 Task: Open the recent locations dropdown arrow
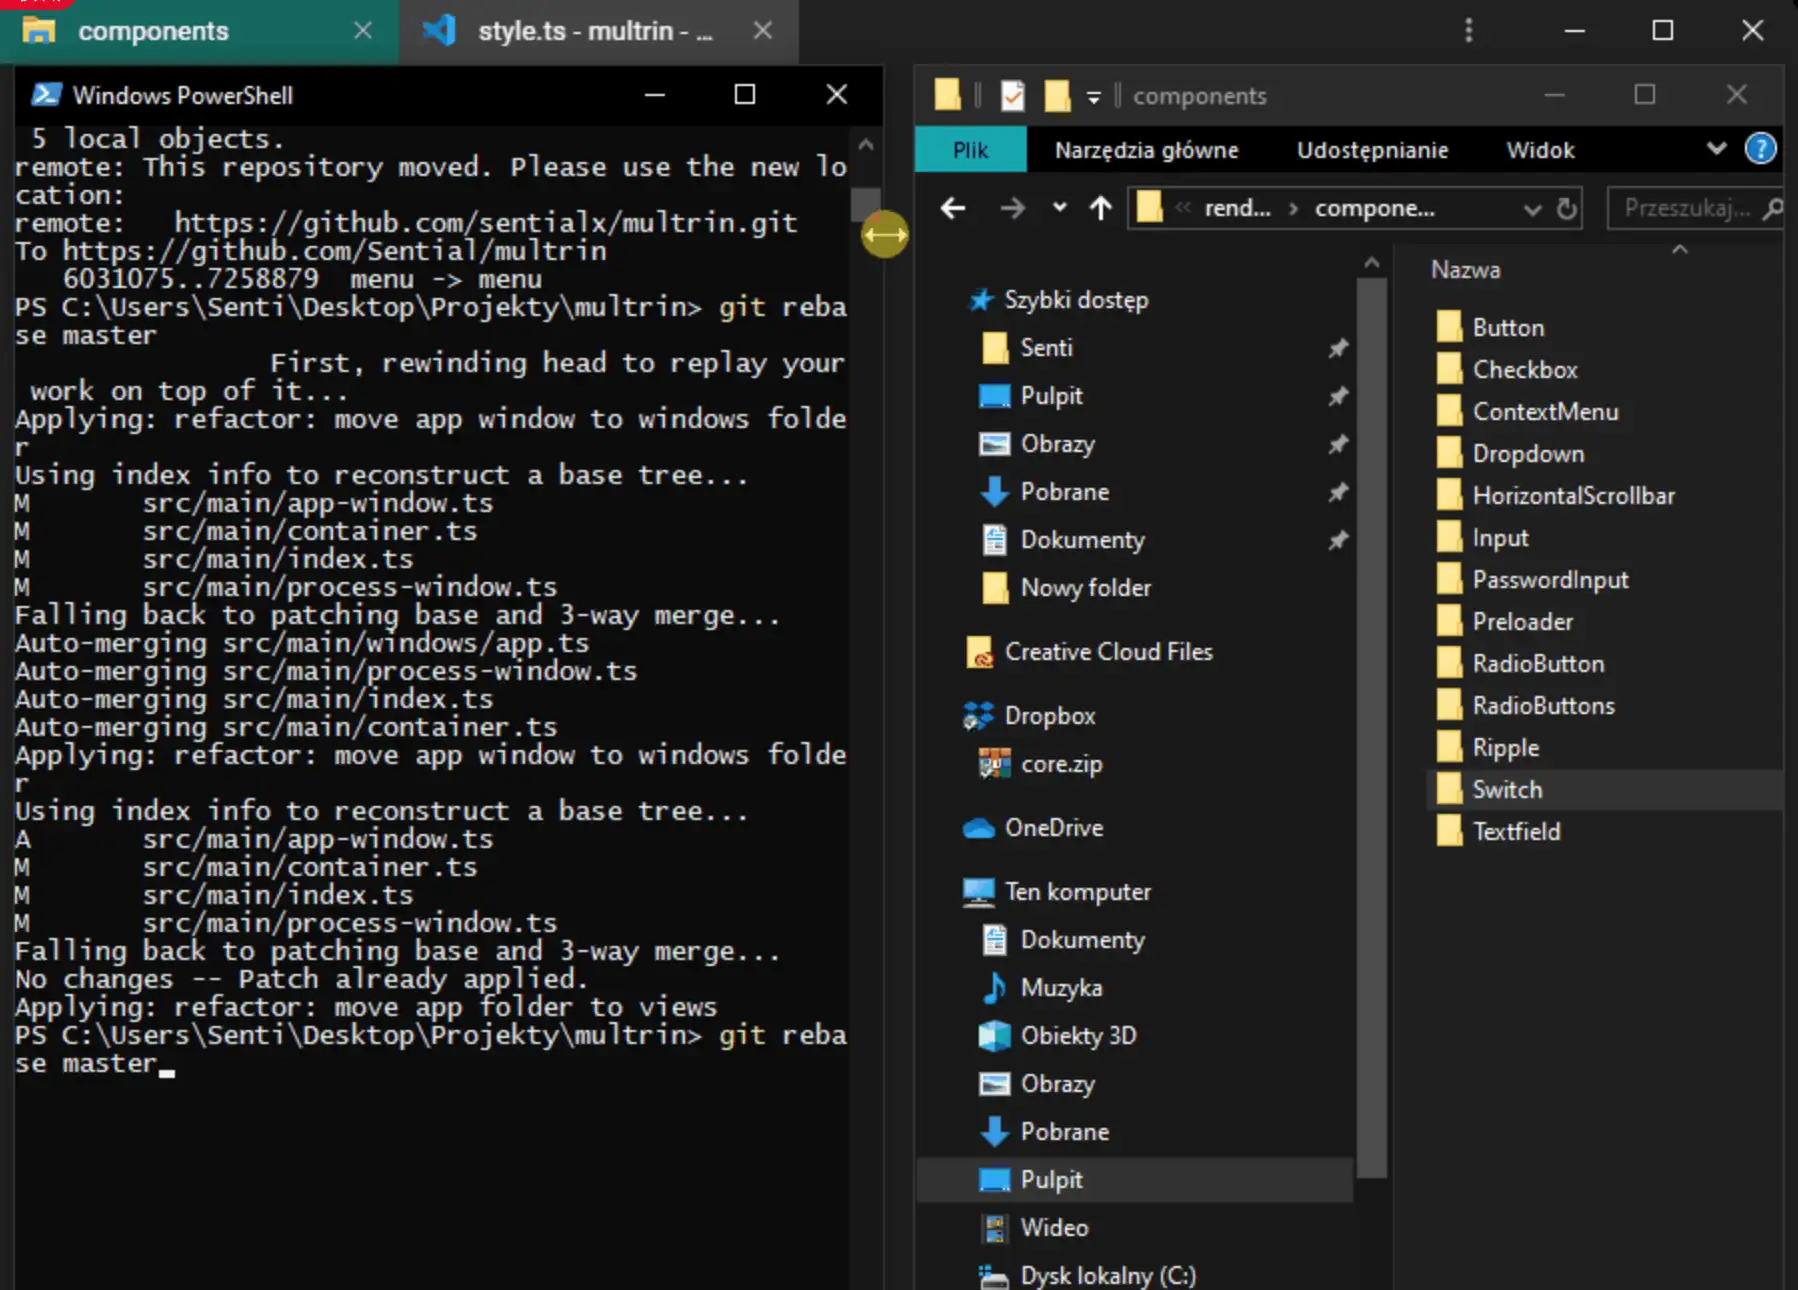[1059, 208]
